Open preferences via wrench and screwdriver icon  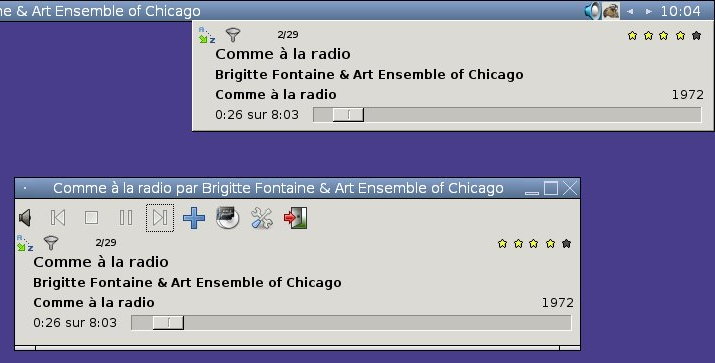pos(262,218)
